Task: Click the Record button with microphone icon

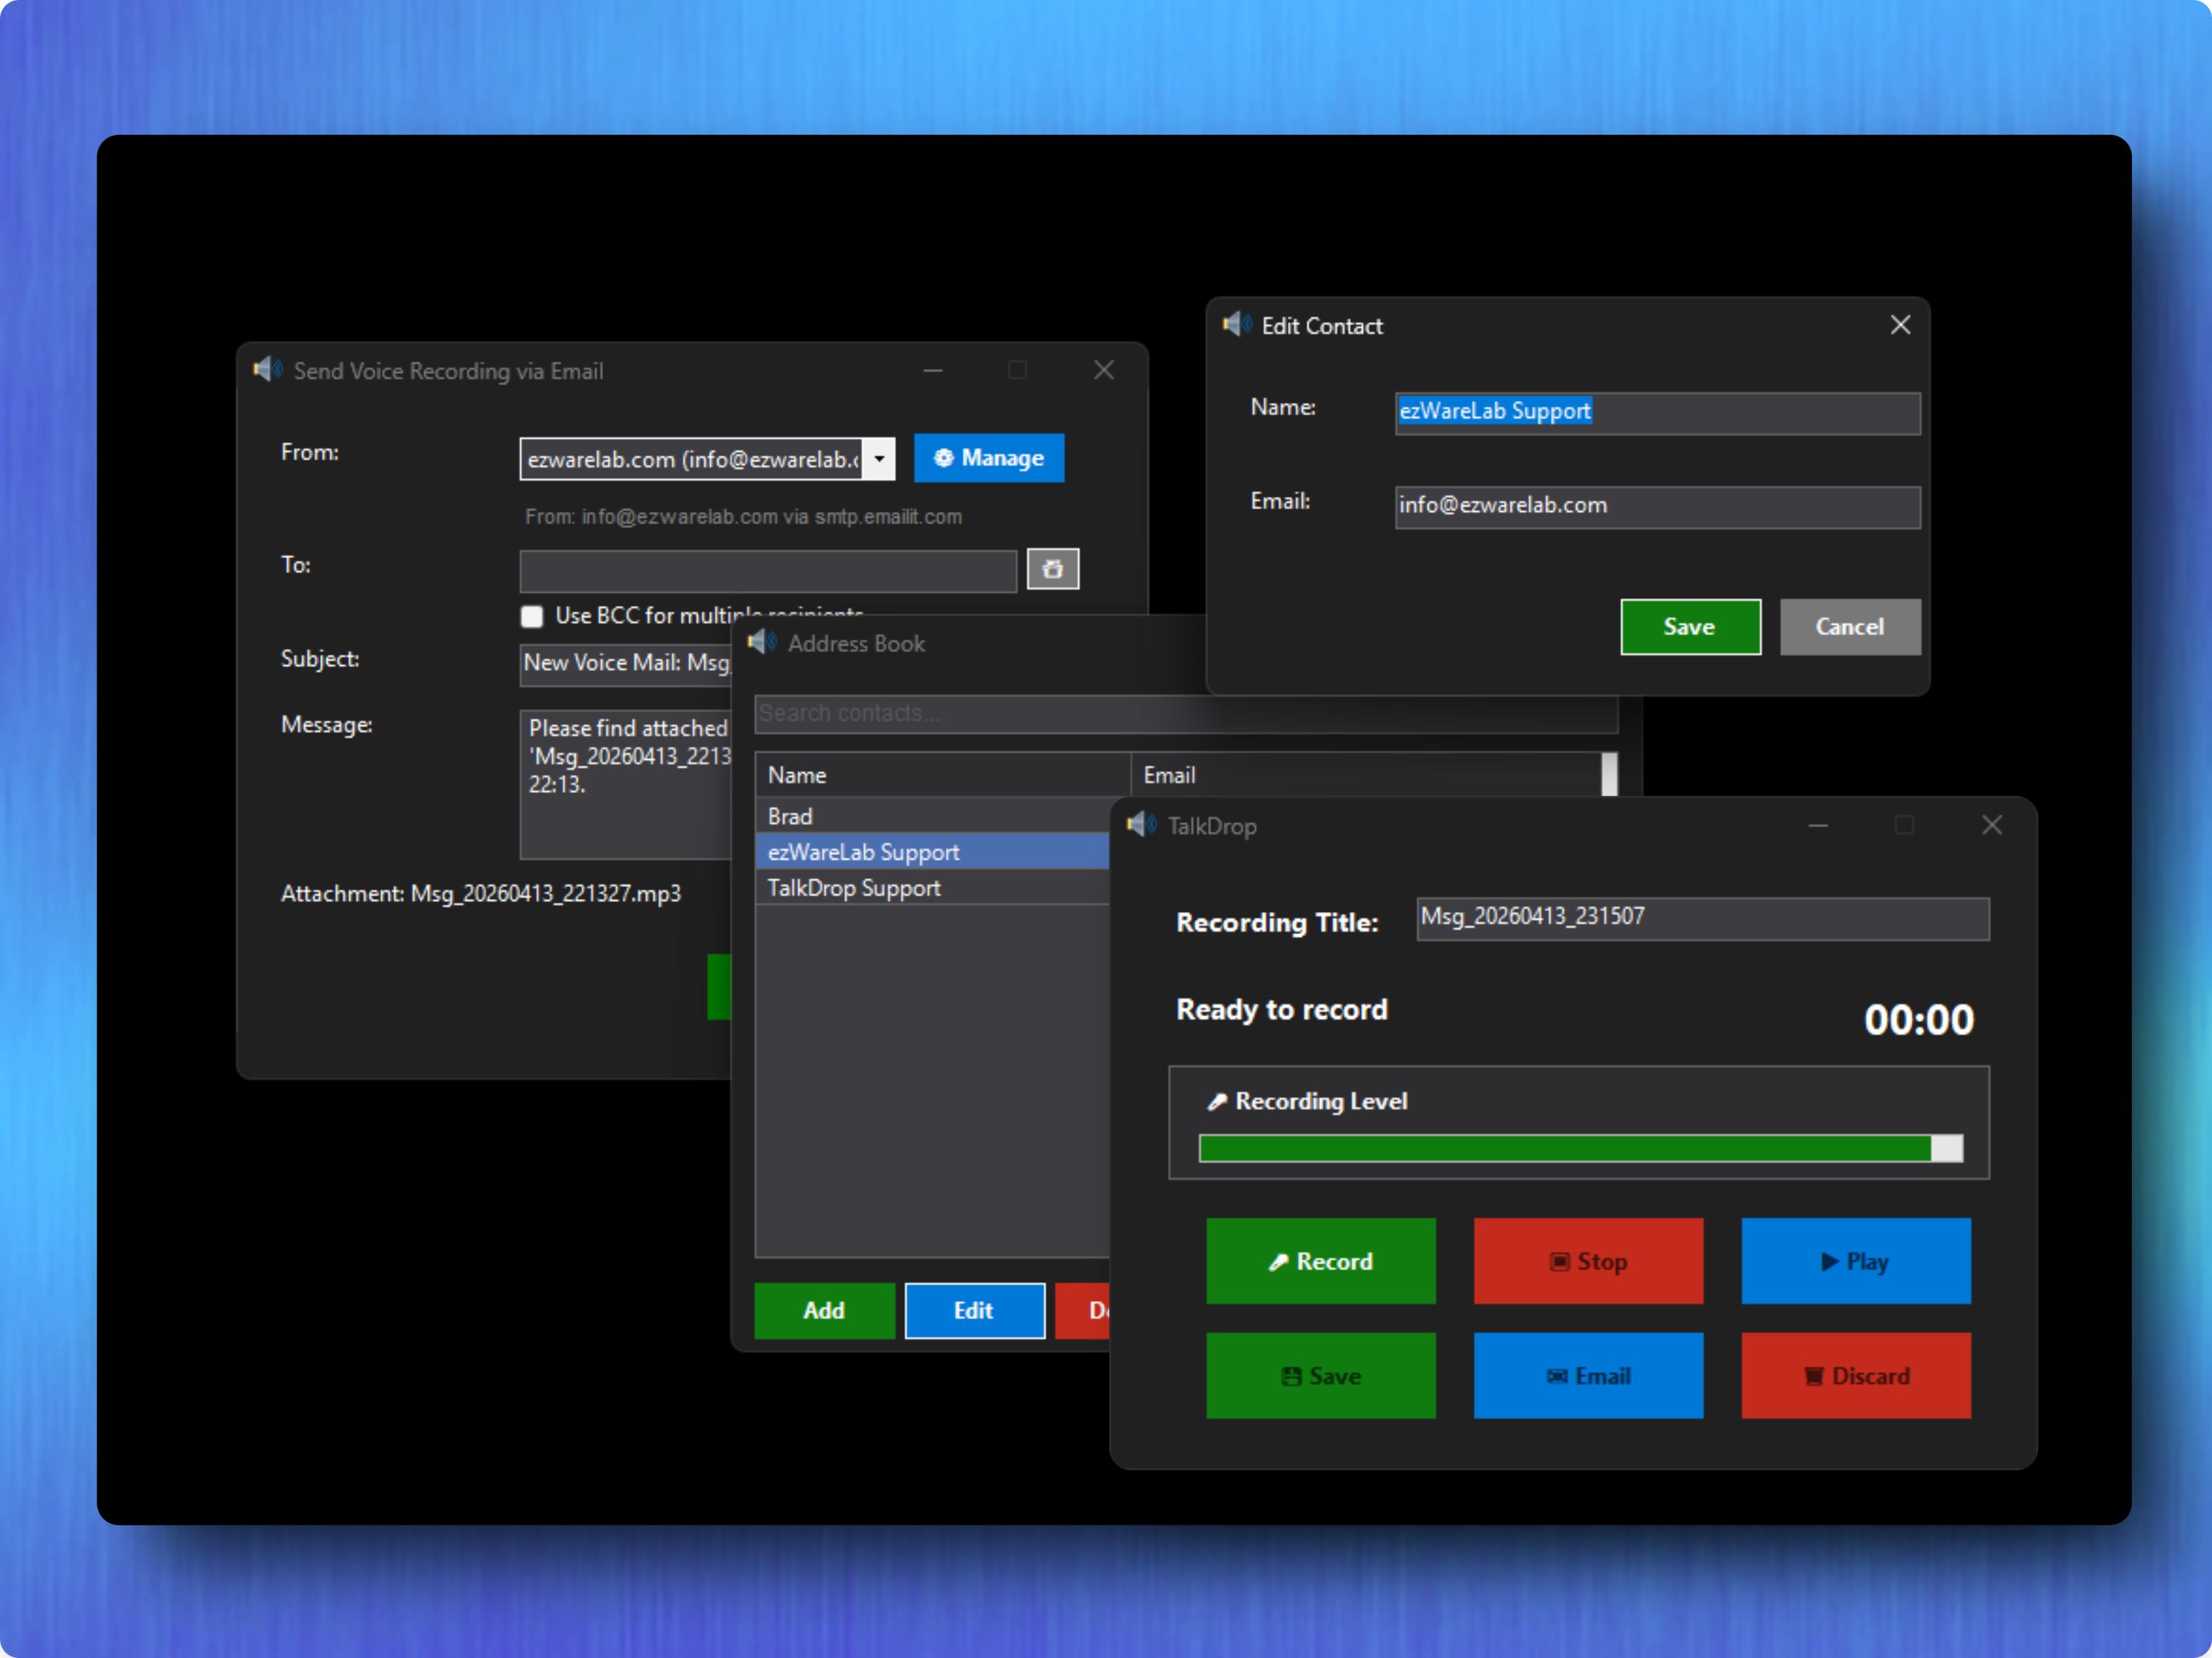Action: (x=1320, y=1261)
